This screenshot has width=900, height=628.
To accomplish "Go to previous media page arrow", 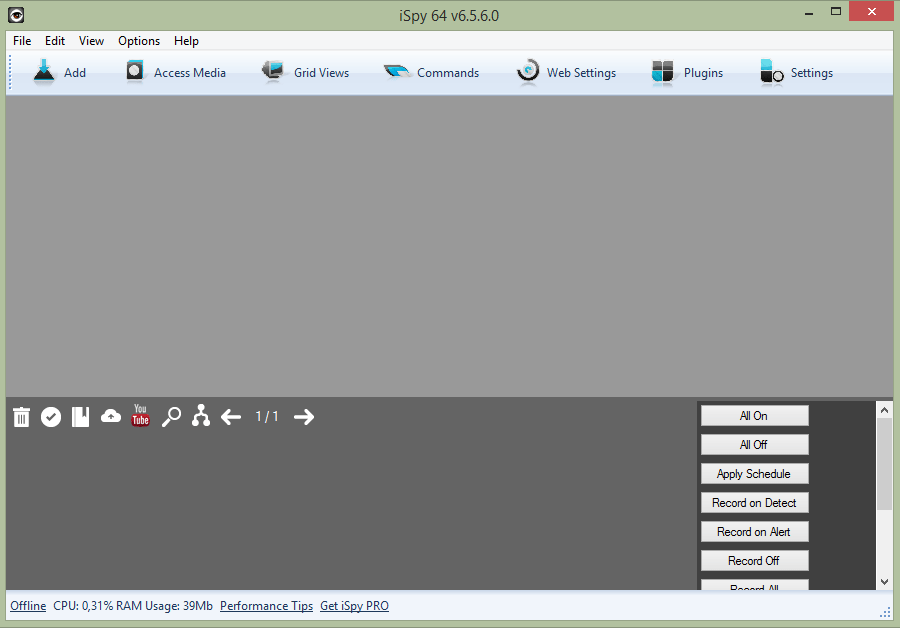I will point(231,417).
